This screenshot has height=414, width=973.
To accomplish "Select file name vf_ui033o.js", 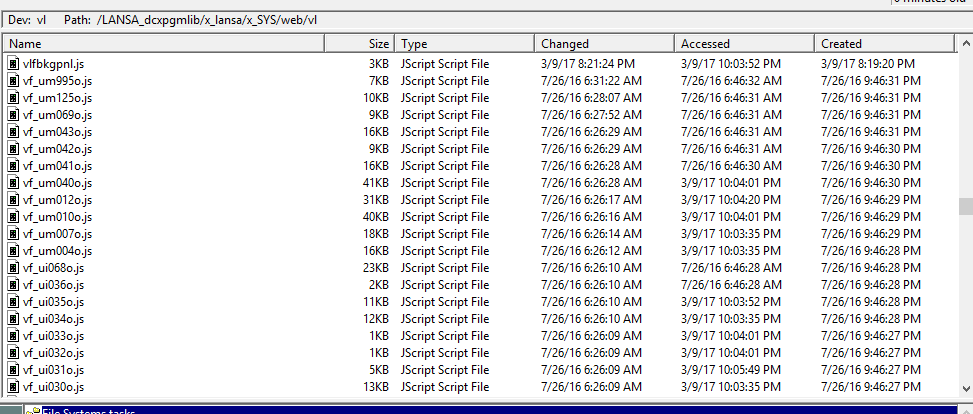I will [53, 336].
